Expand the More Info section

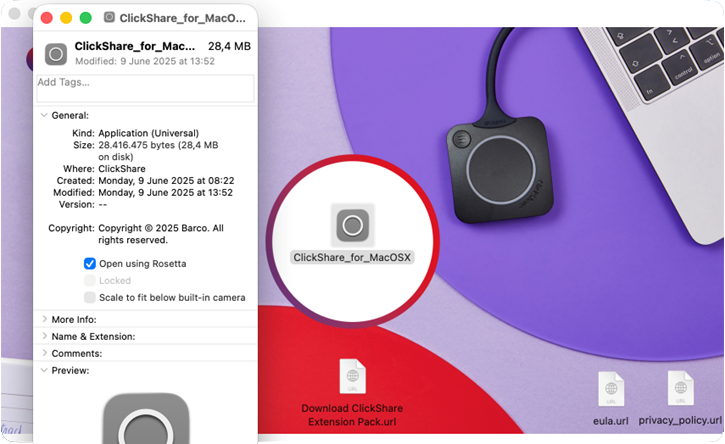44,319
